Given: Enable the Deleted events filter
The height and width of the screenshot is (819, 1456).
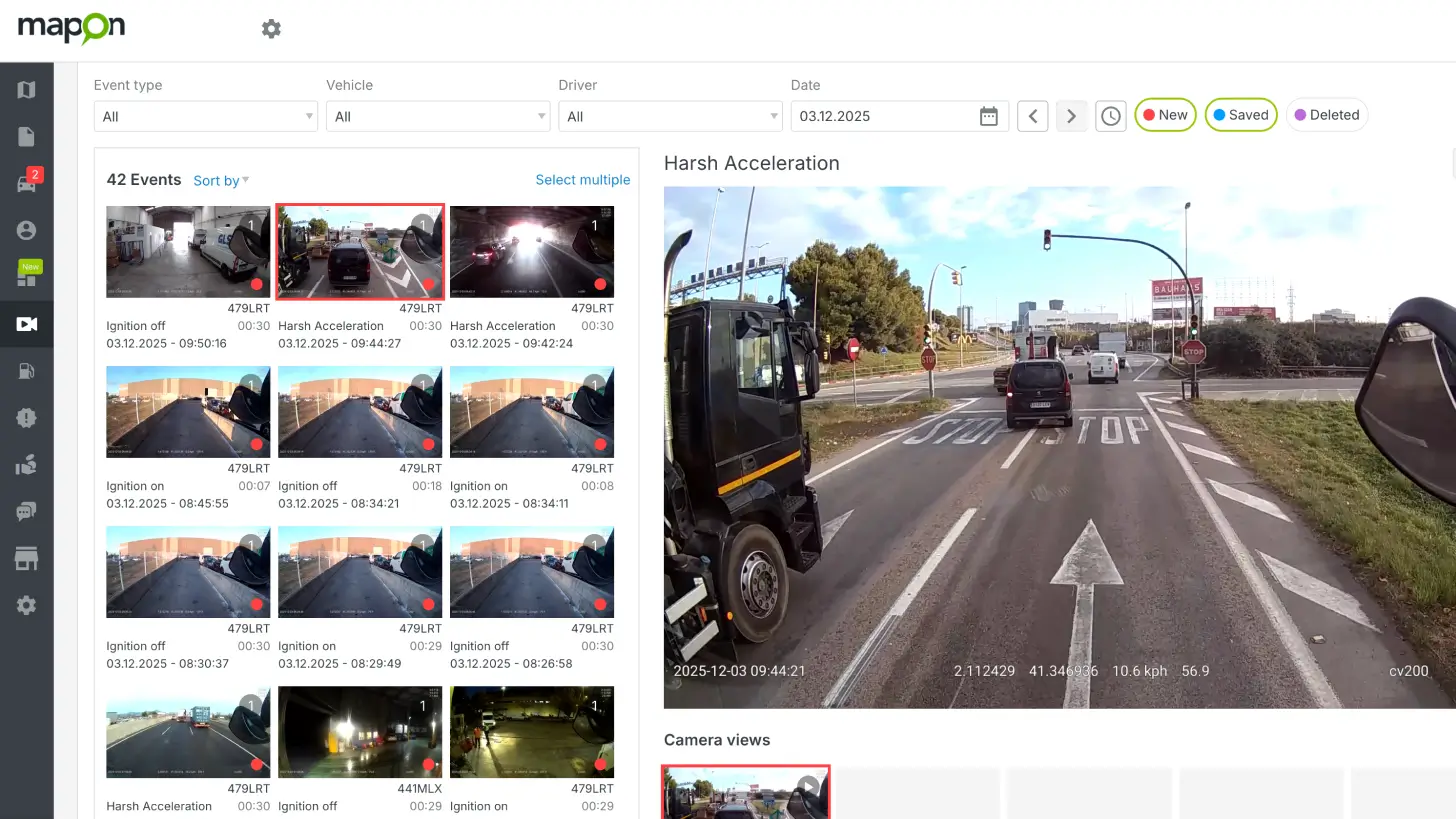Looking at the screenshot, I should [1327, 115].
